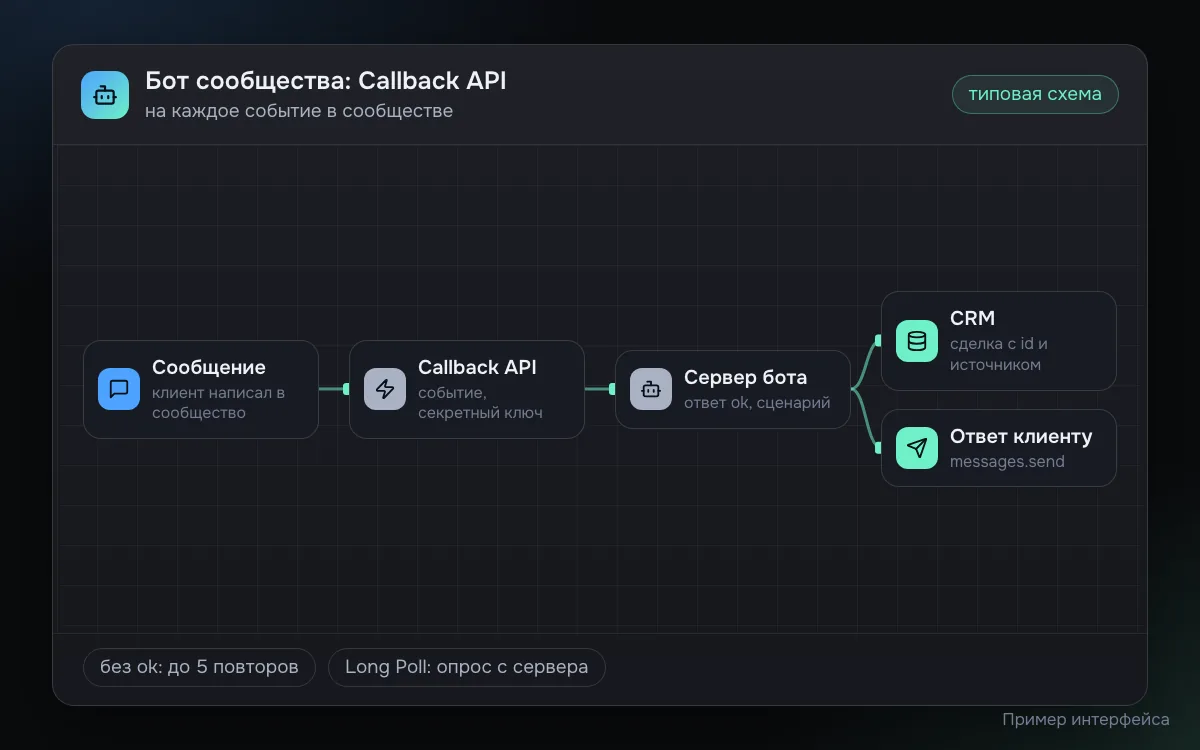Click the input port on Ответ клиенту node

(x=878, y=448)
